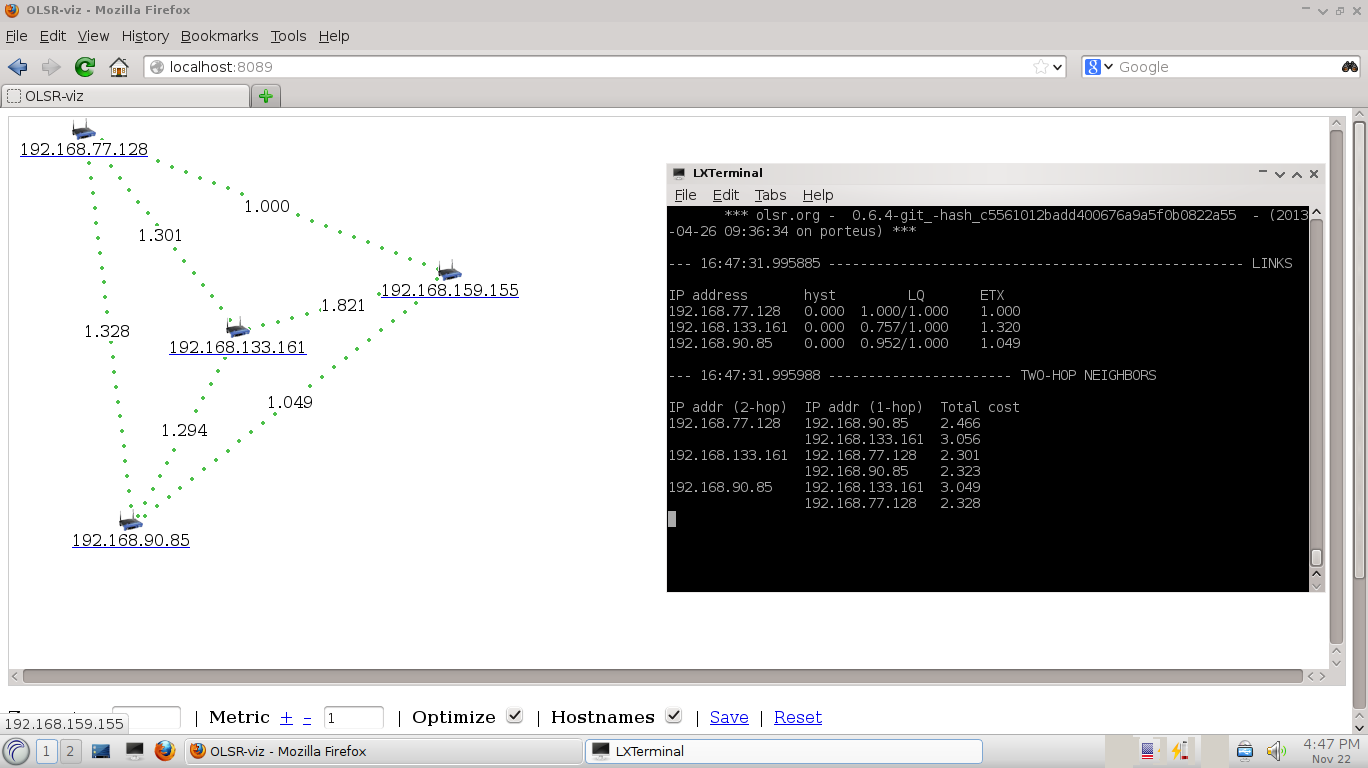Click the 192.168.133.161 node link

pos(237,348)
